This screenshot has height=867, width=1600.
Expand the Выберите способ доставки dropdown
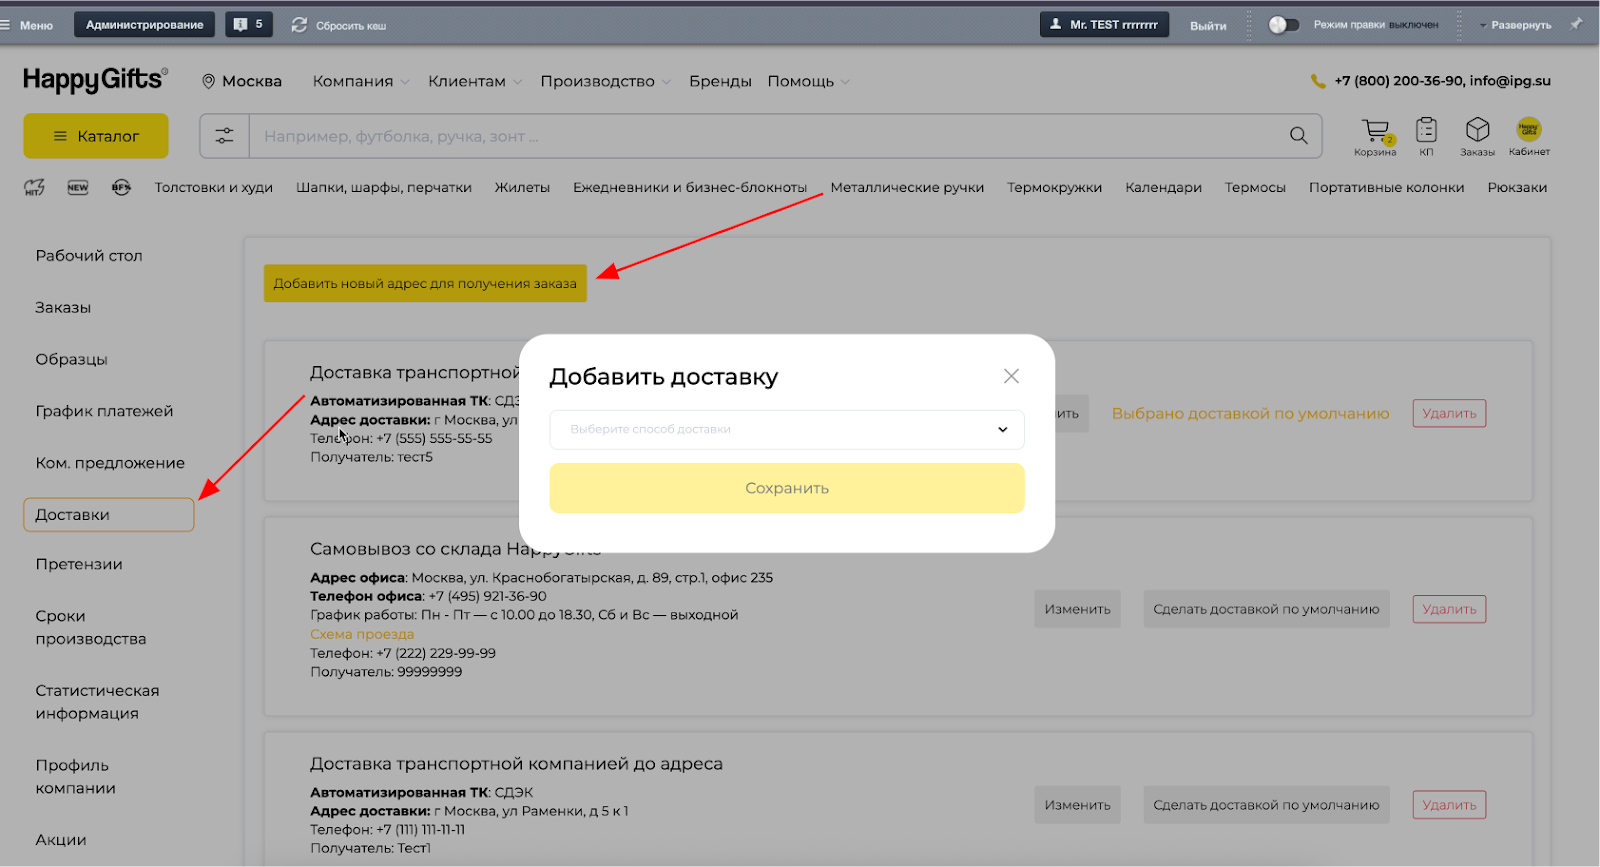786,429
